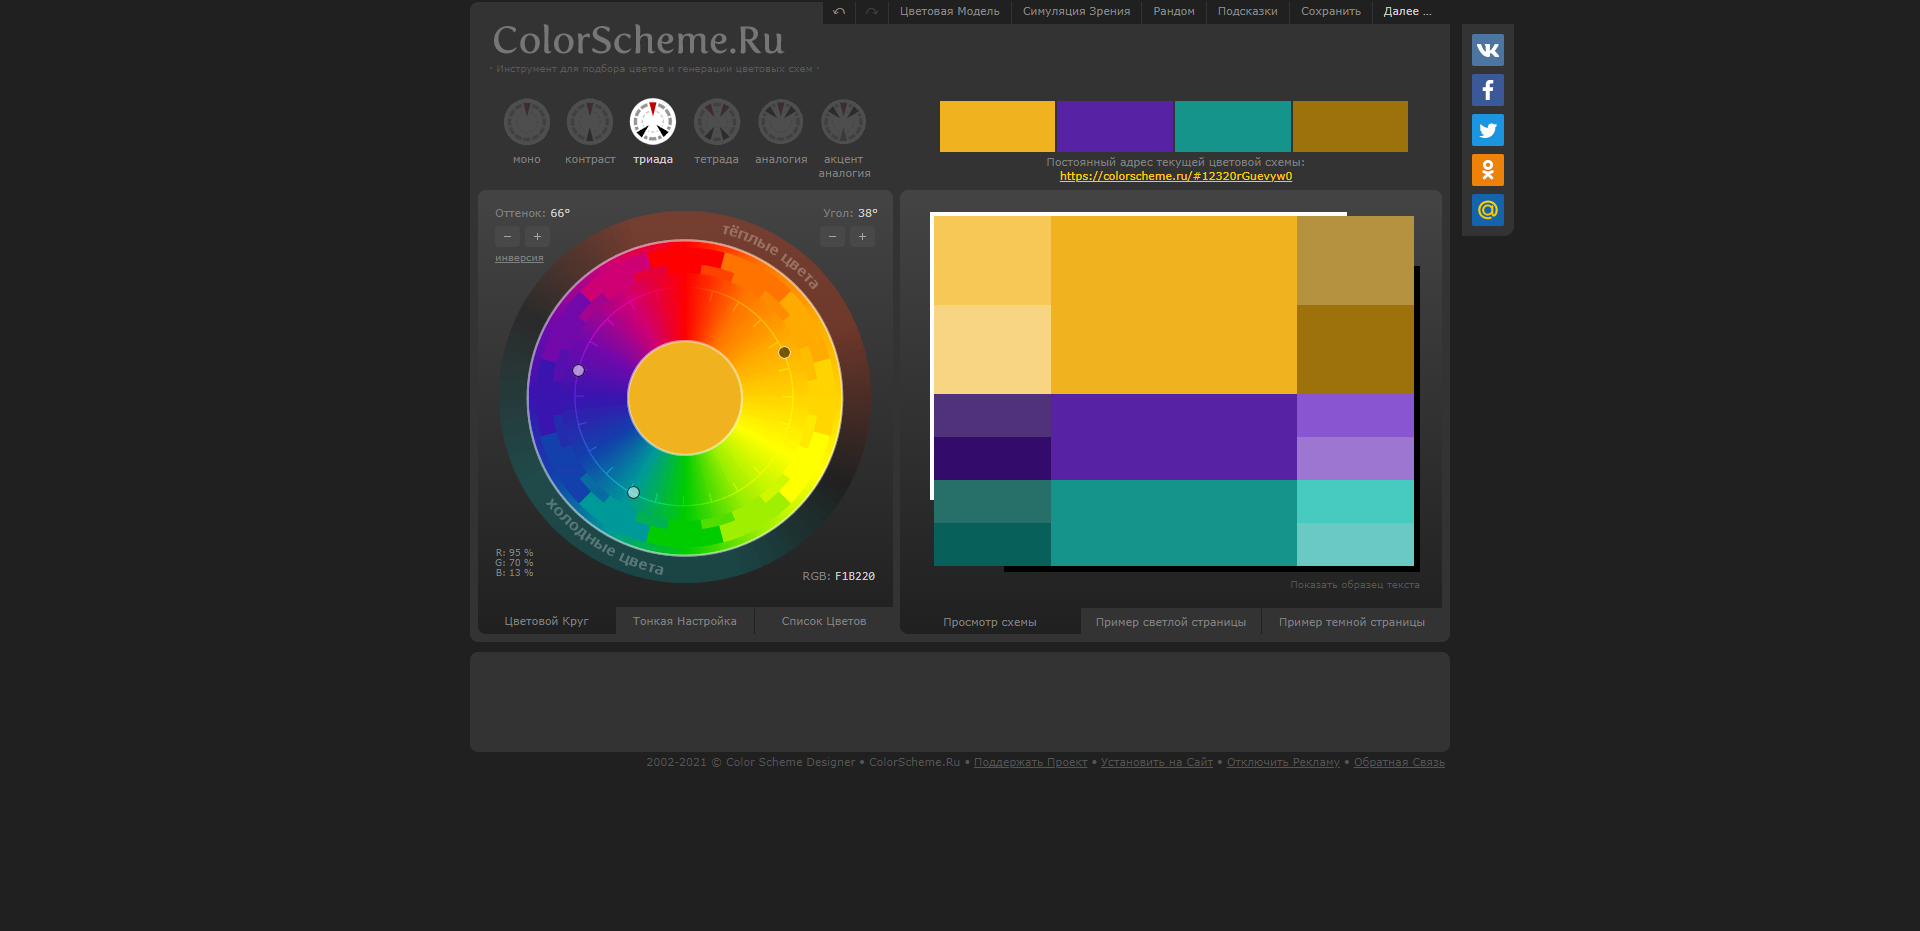Screen dimensions: 1920x931
Task: Share via the Mail.ru @ icon
Action: point(1488,210)
